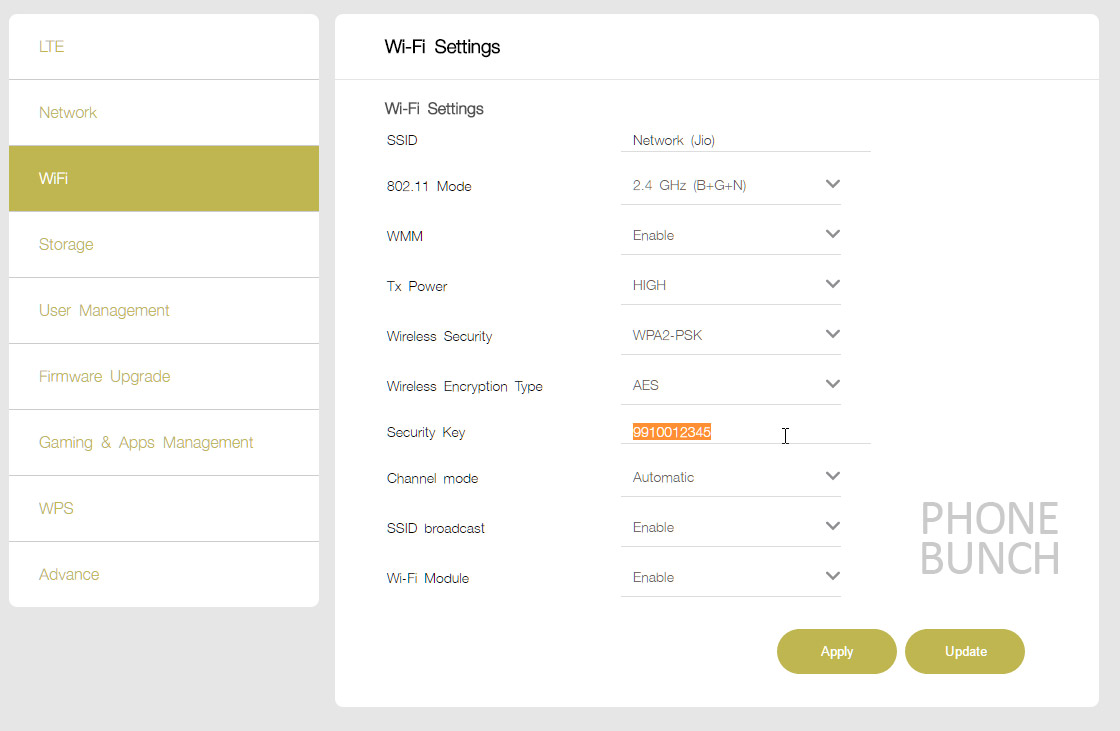This screenshot has width=1120, height=731.
Task: Open the Tx Power HIGH dropdown
Action: tap(730, 285)
